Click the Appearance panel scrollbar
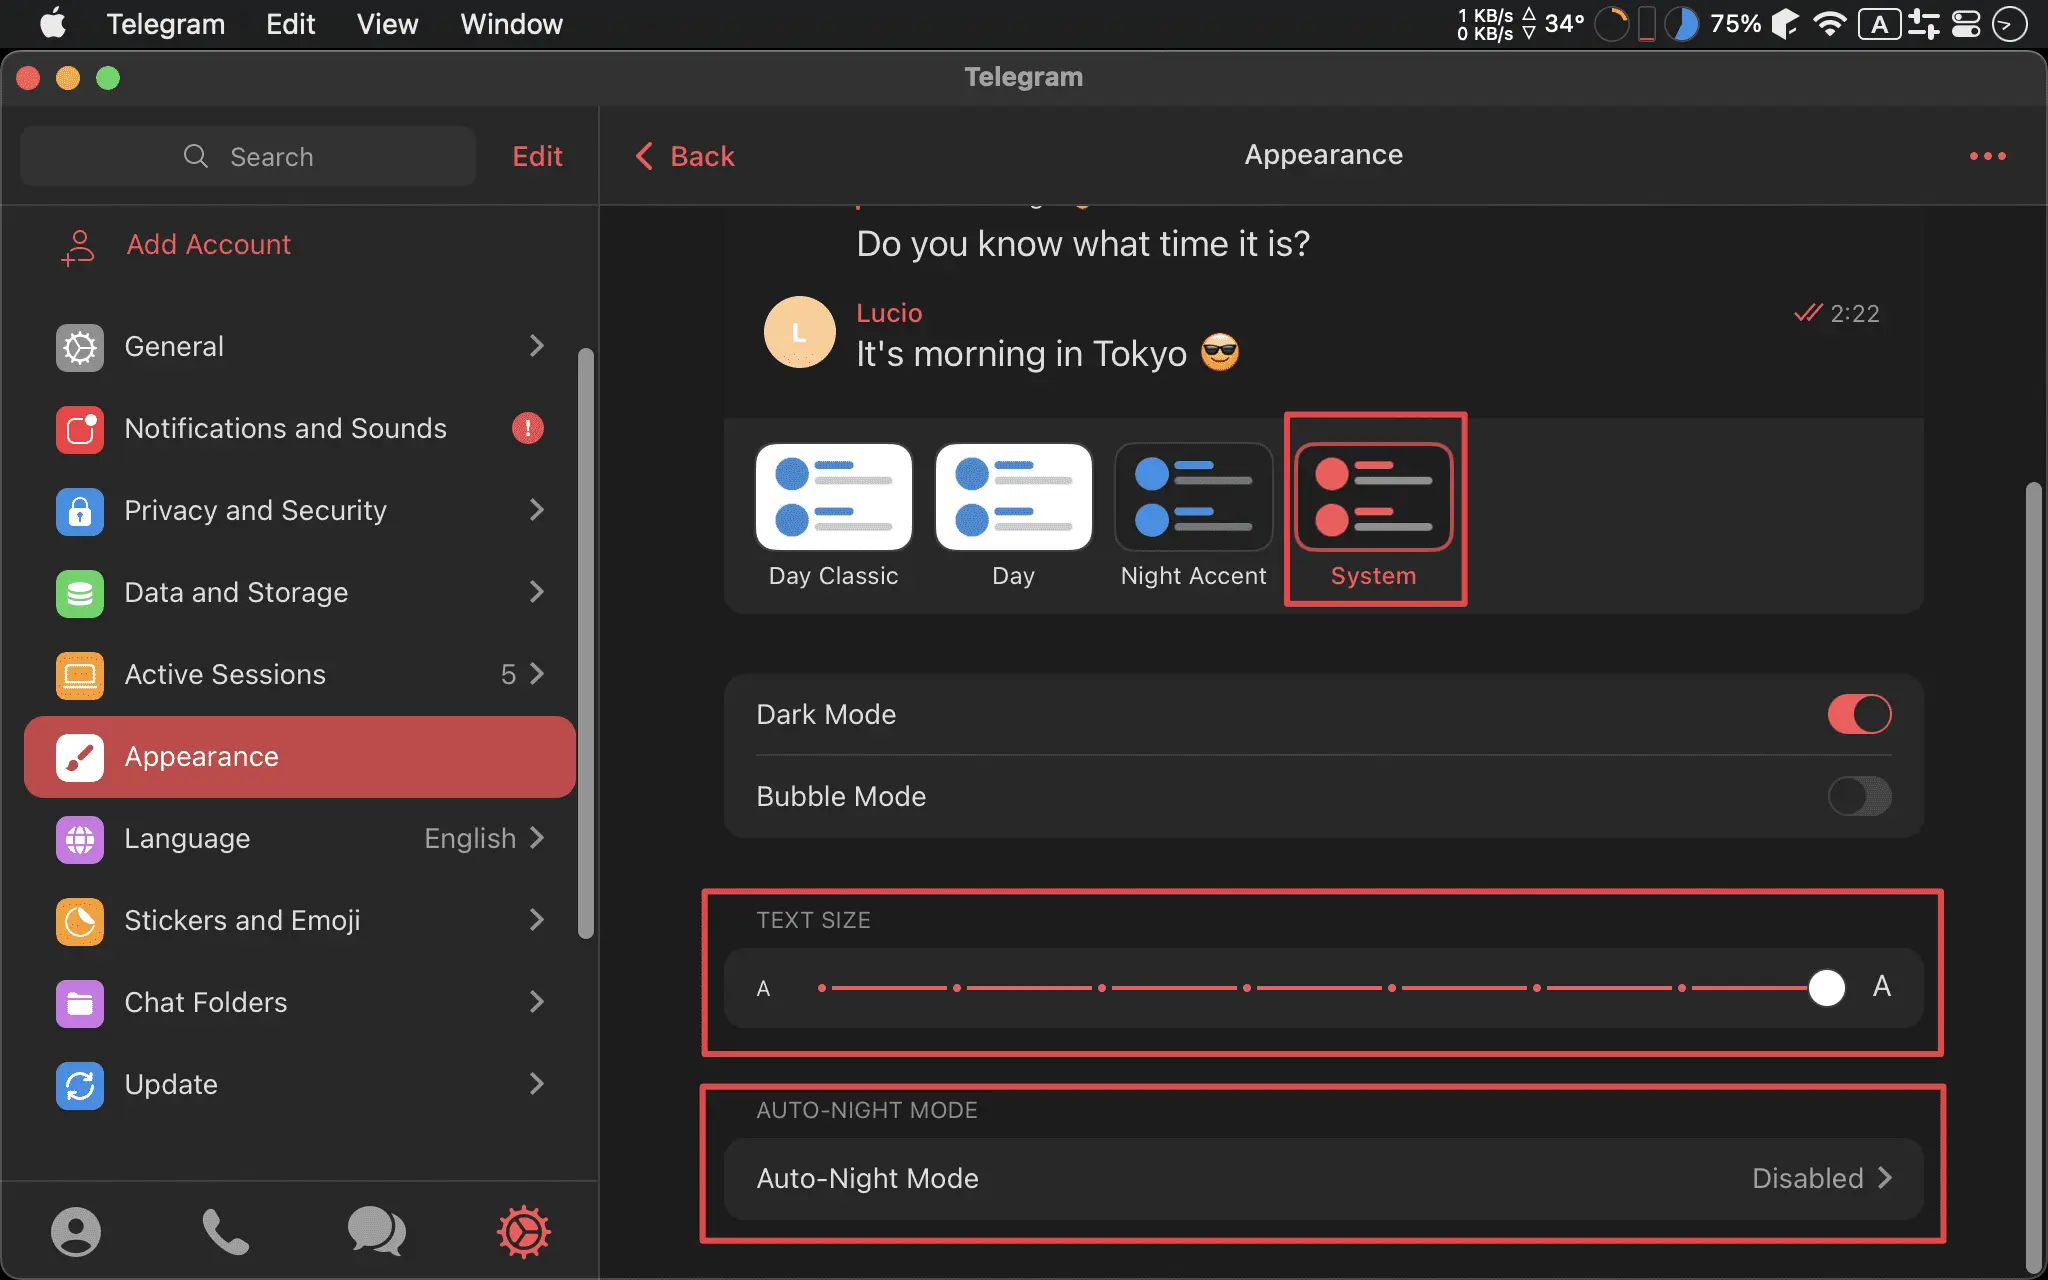2048x1280 pixels. (x=2033, y=880)
